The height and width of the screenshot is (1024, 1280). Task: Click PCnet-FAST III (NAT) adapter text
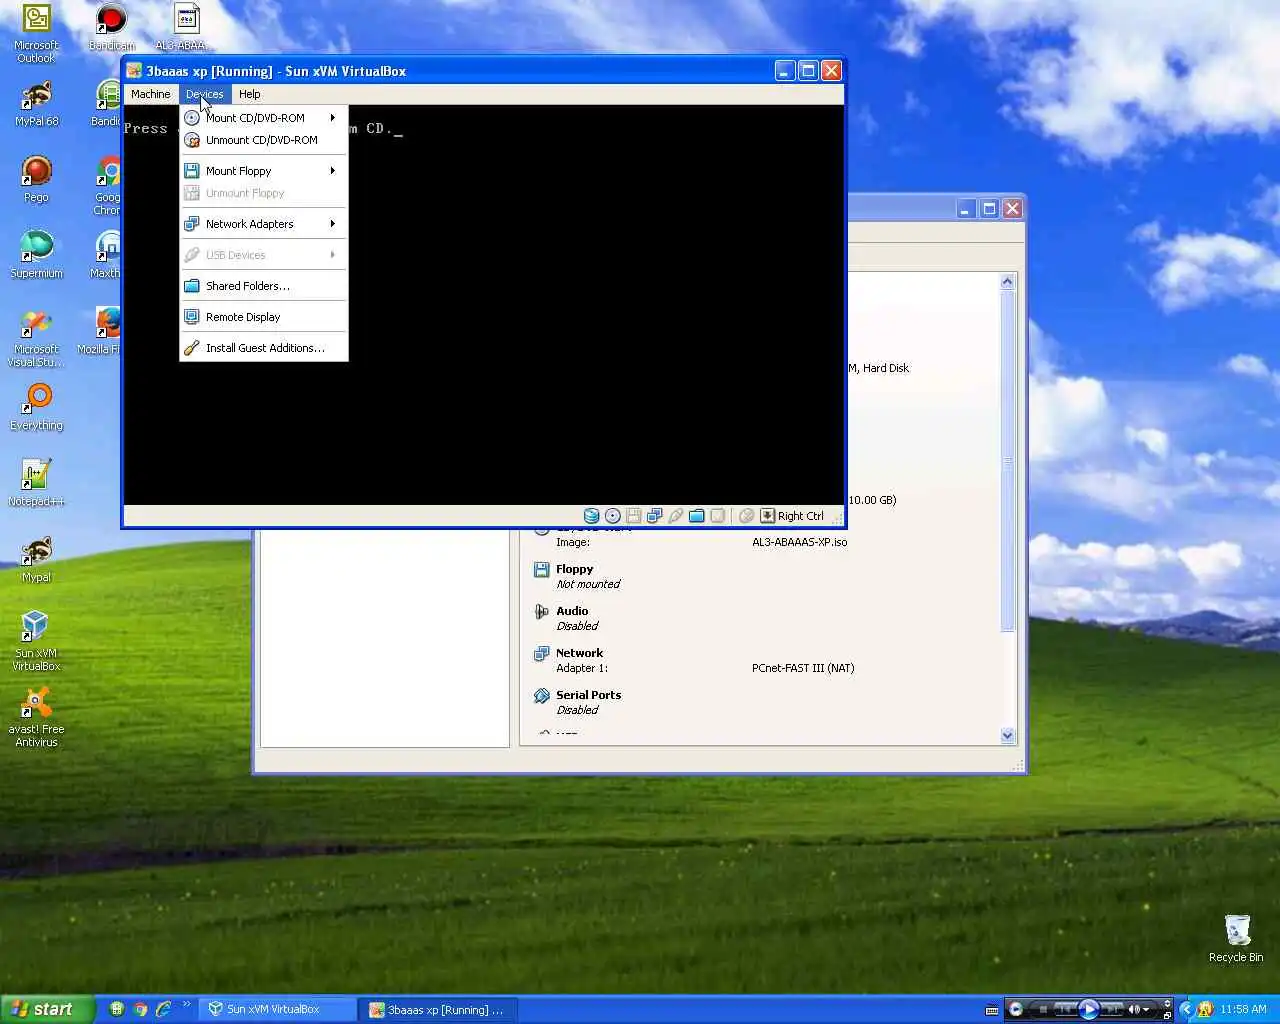pos(803,668)
